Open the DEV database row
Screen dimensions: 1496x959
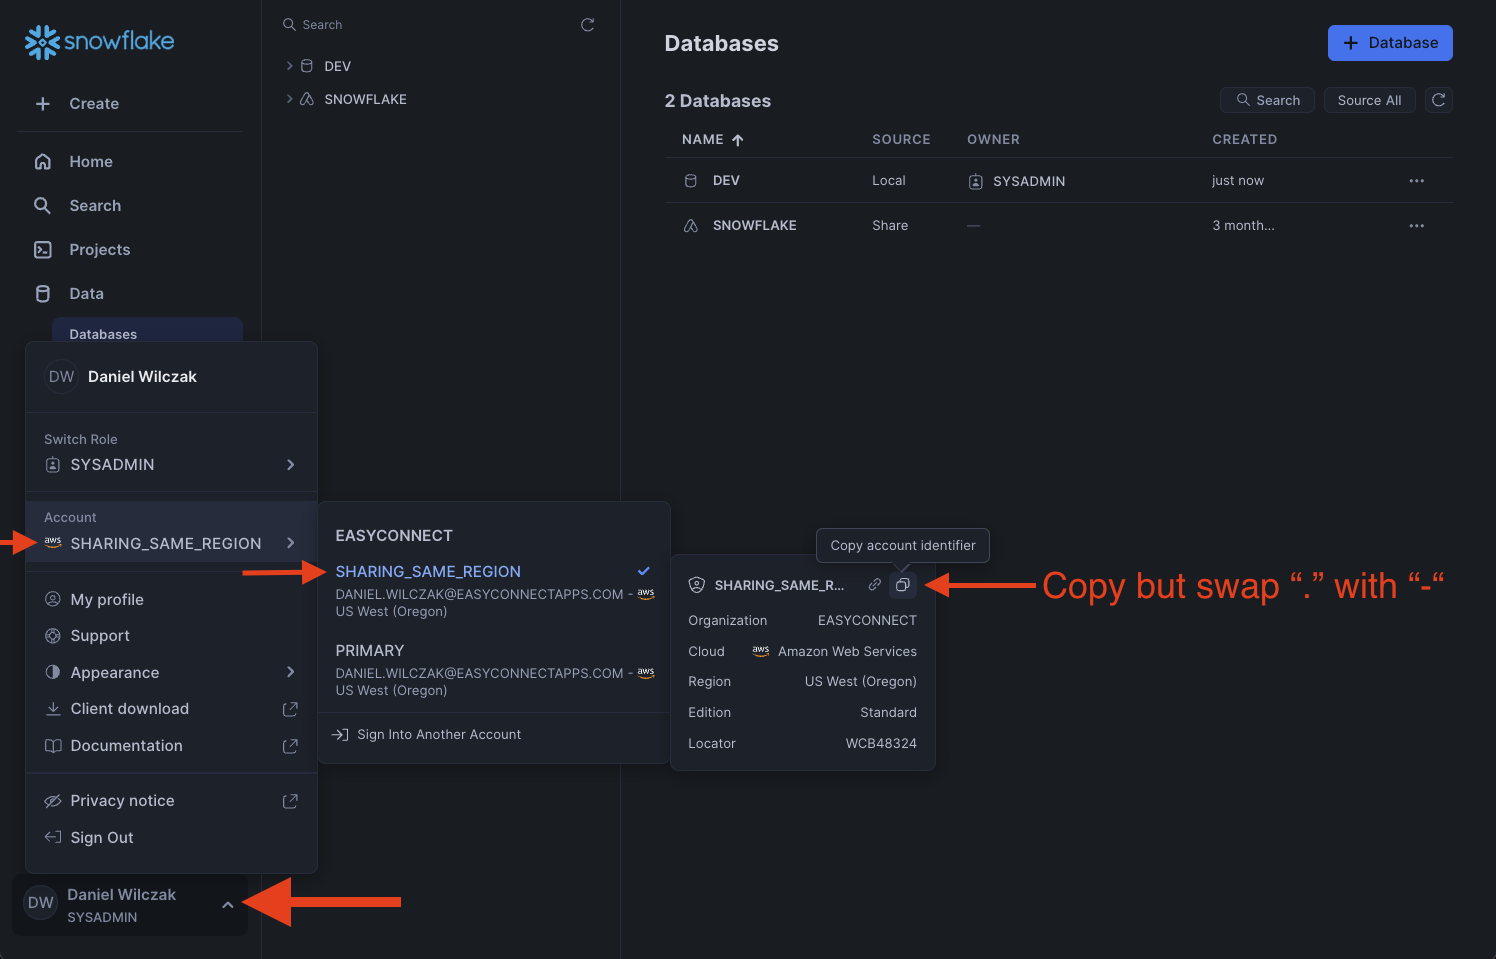point(1058,181)
